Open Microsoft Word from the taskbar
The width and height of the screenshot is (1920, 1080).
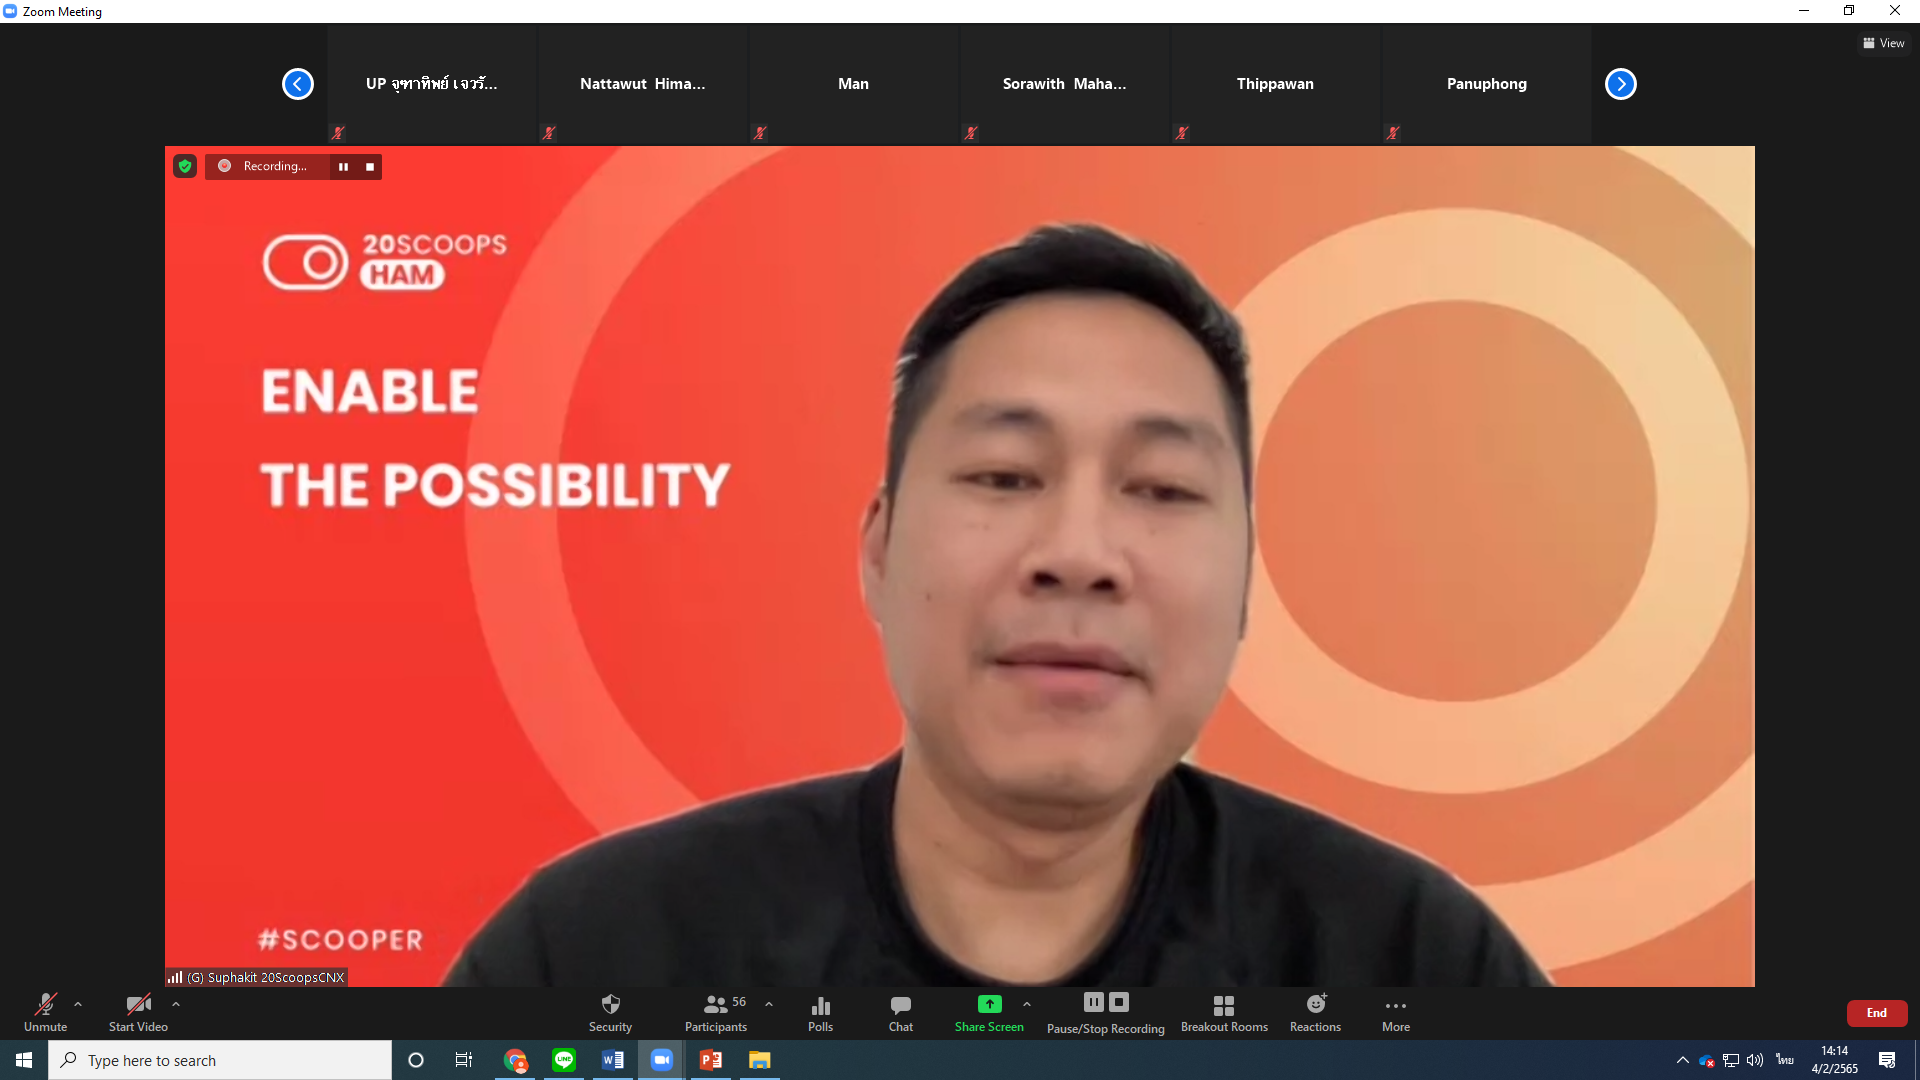(x=613, y=1060)
